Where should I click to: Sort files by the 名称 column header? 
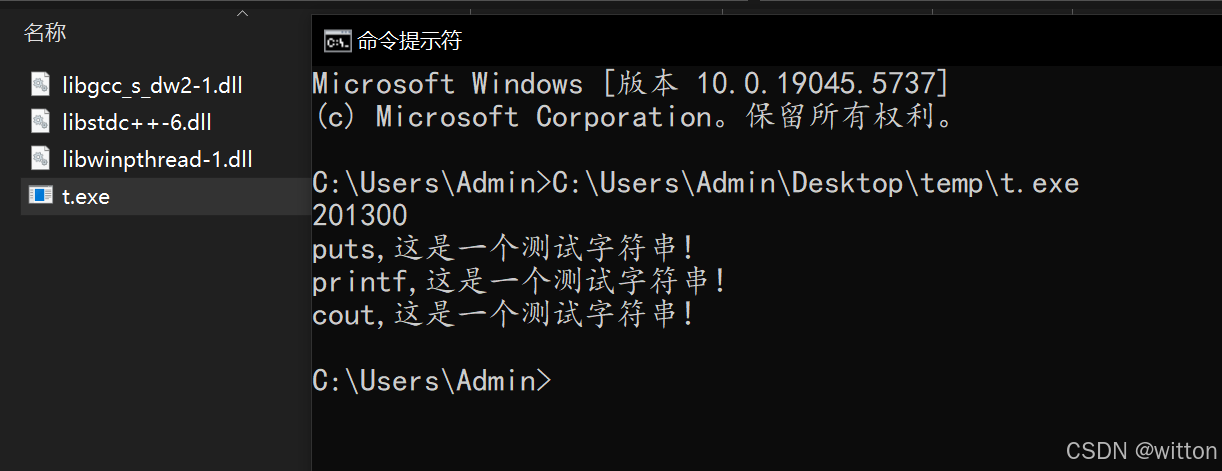(x=45, y=33)
